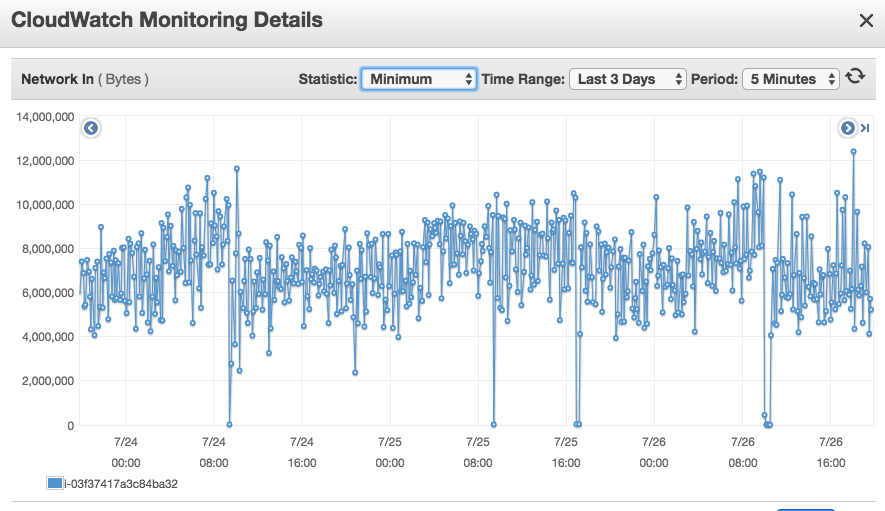Click the 7/25 00:00 x-axis label
The width and height of the screenshot is (885, 511).
point(389,452)
